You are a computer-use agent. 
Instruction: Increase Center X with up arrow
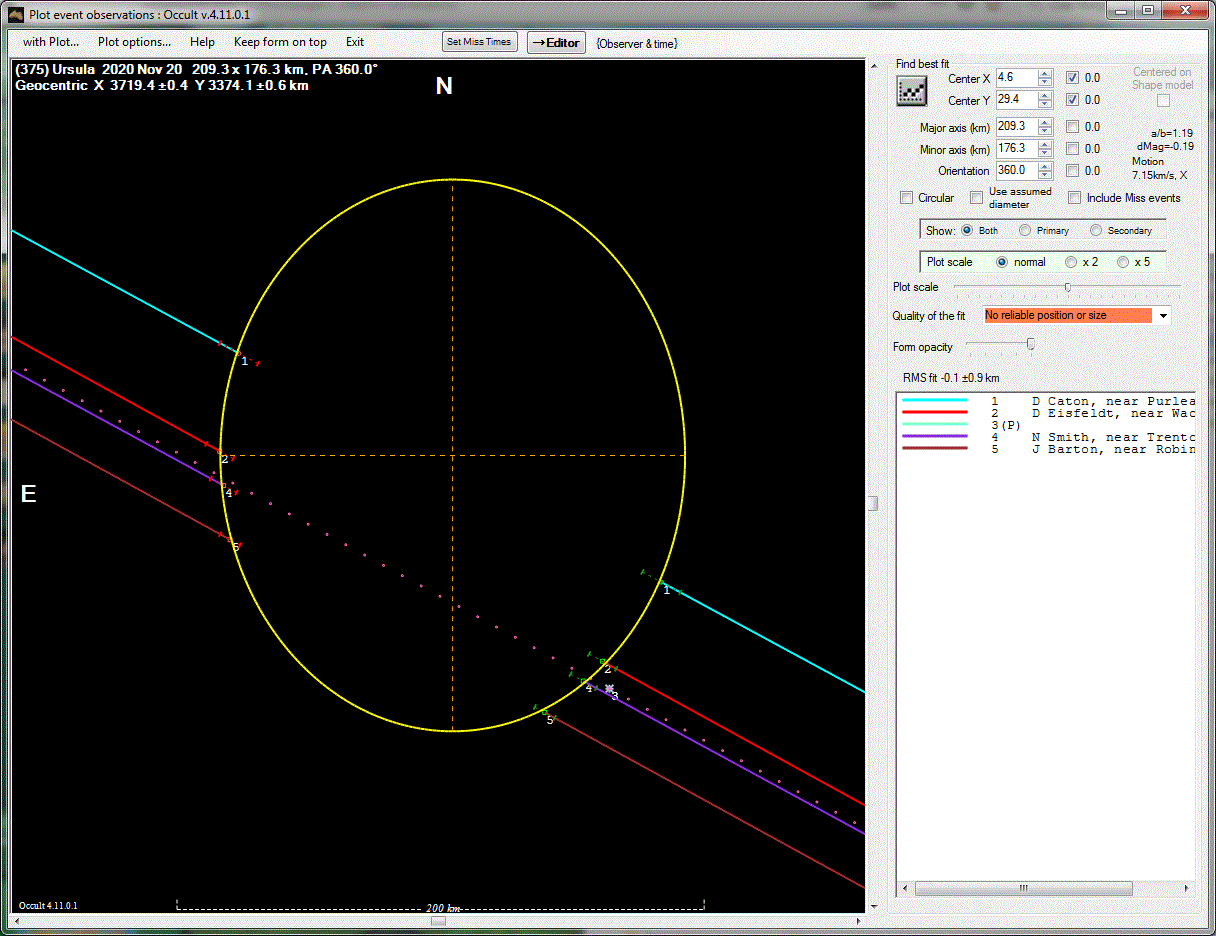coord(1045,74)
